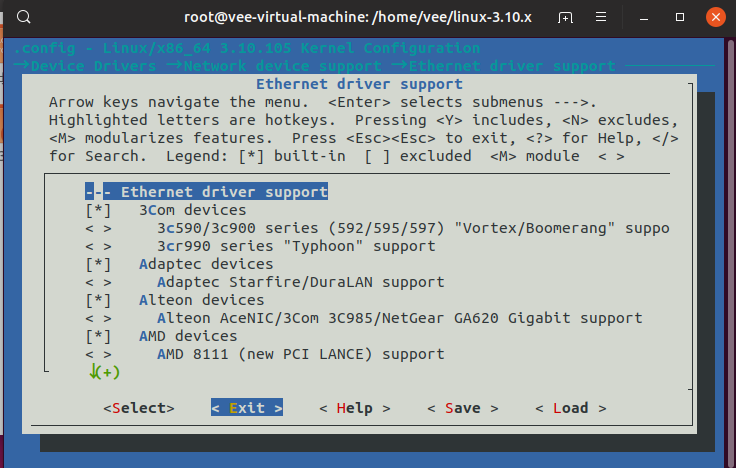Select 3cr990 series Typhoon support entry

point(296,246)
